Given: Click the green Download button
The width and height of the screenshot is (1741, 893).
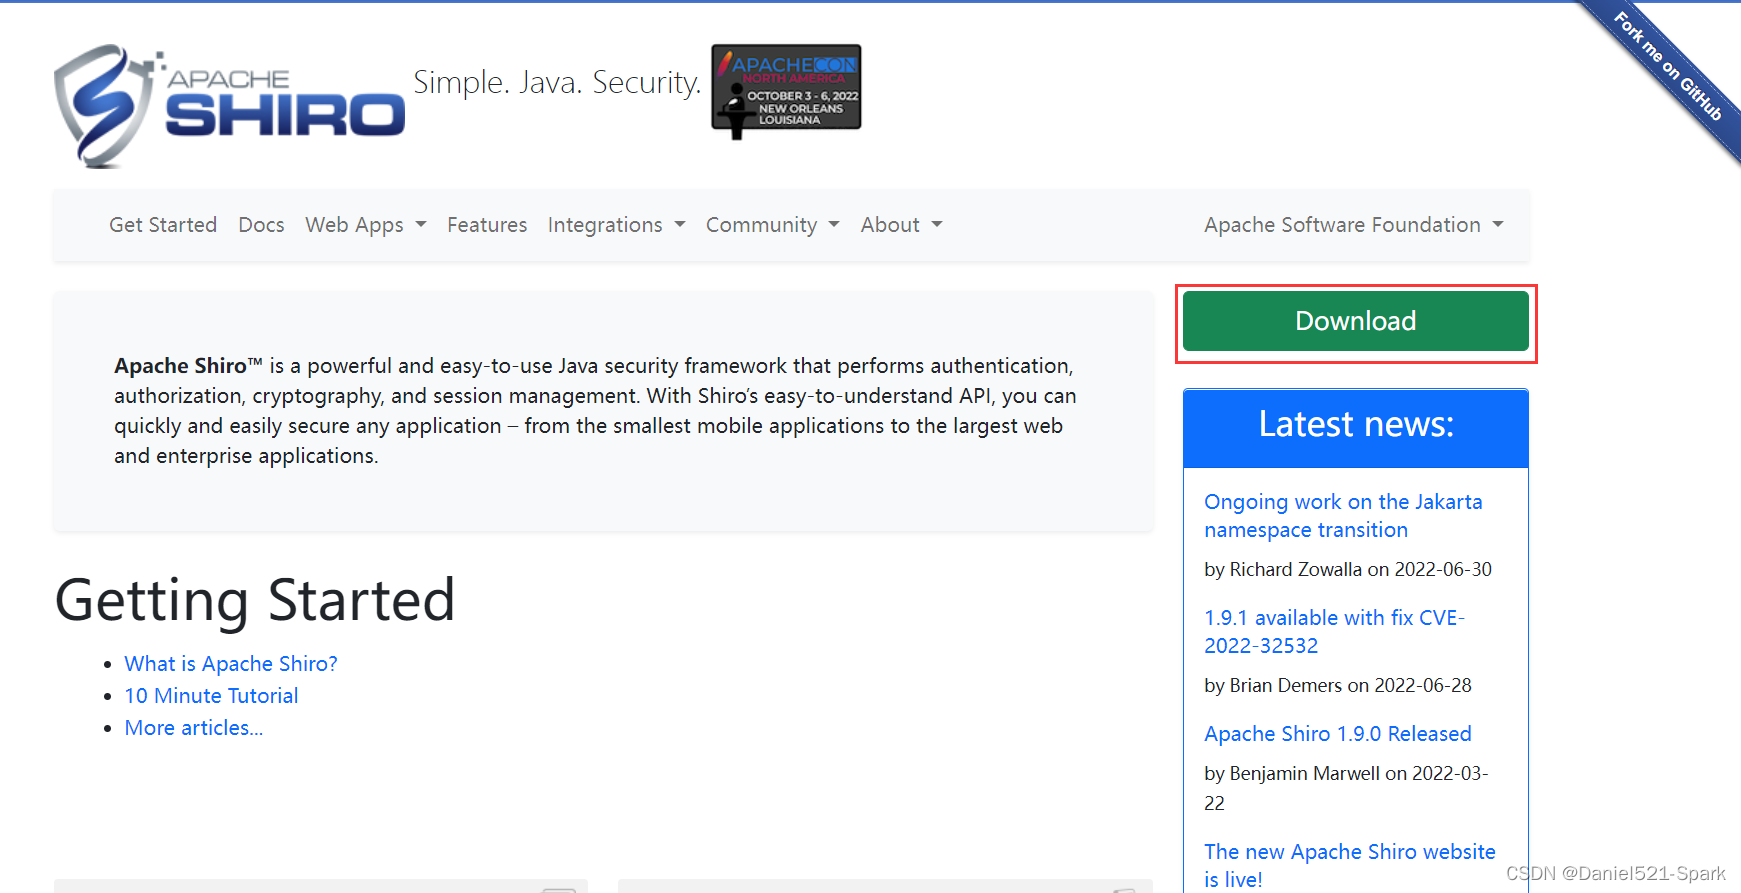Looking at the screenshot, I should pos(1355,321).
